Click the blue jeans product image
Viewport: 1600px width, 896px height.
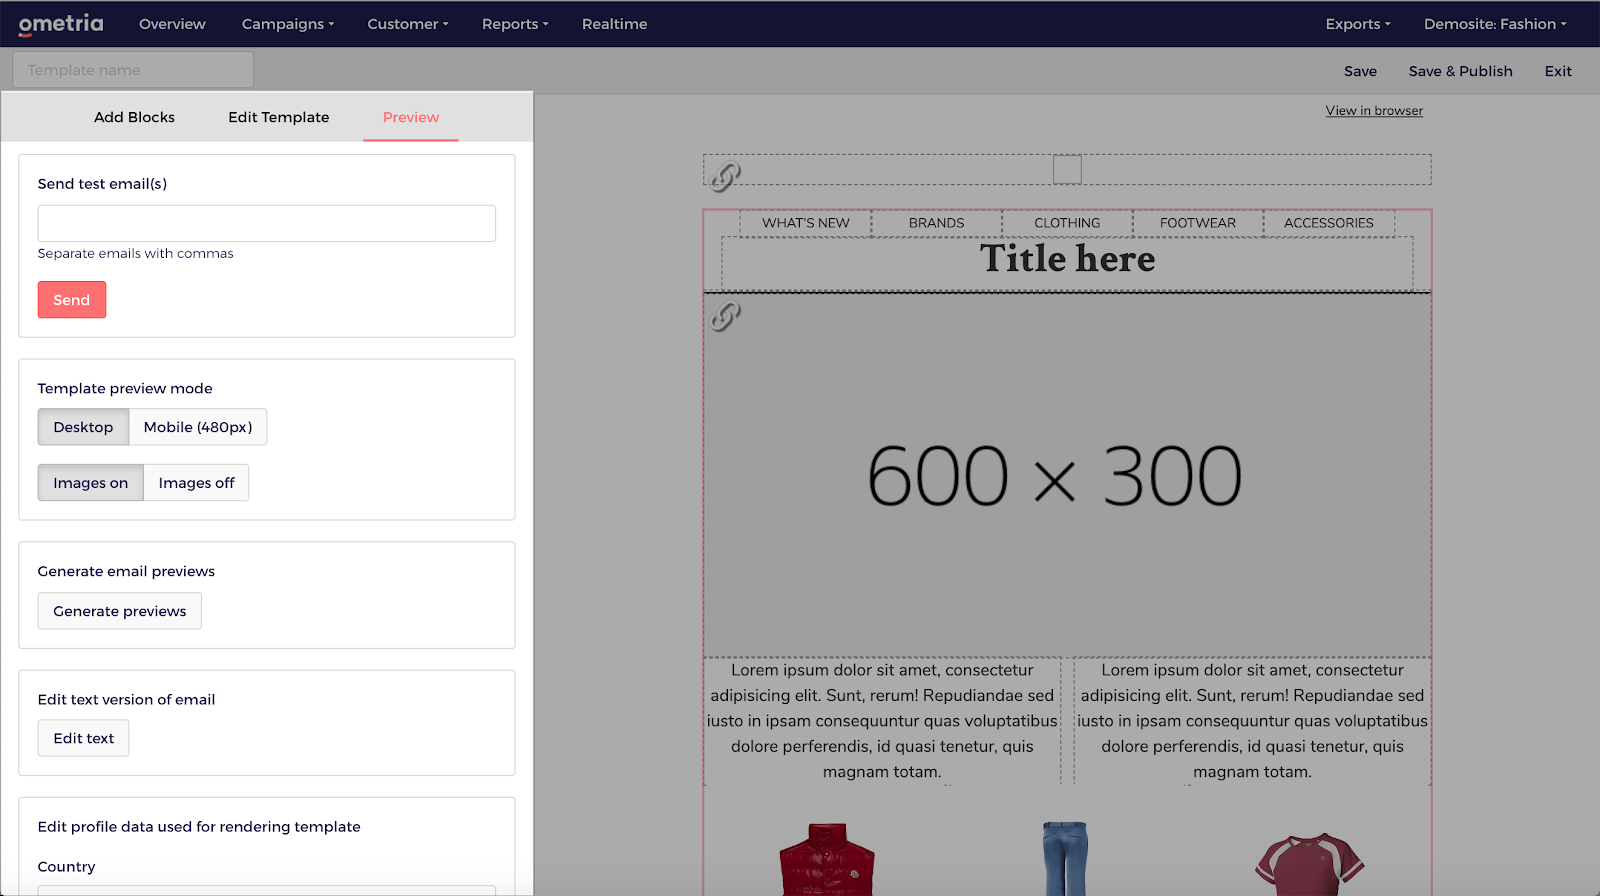pyautogui.click(x=1065, y=859)
